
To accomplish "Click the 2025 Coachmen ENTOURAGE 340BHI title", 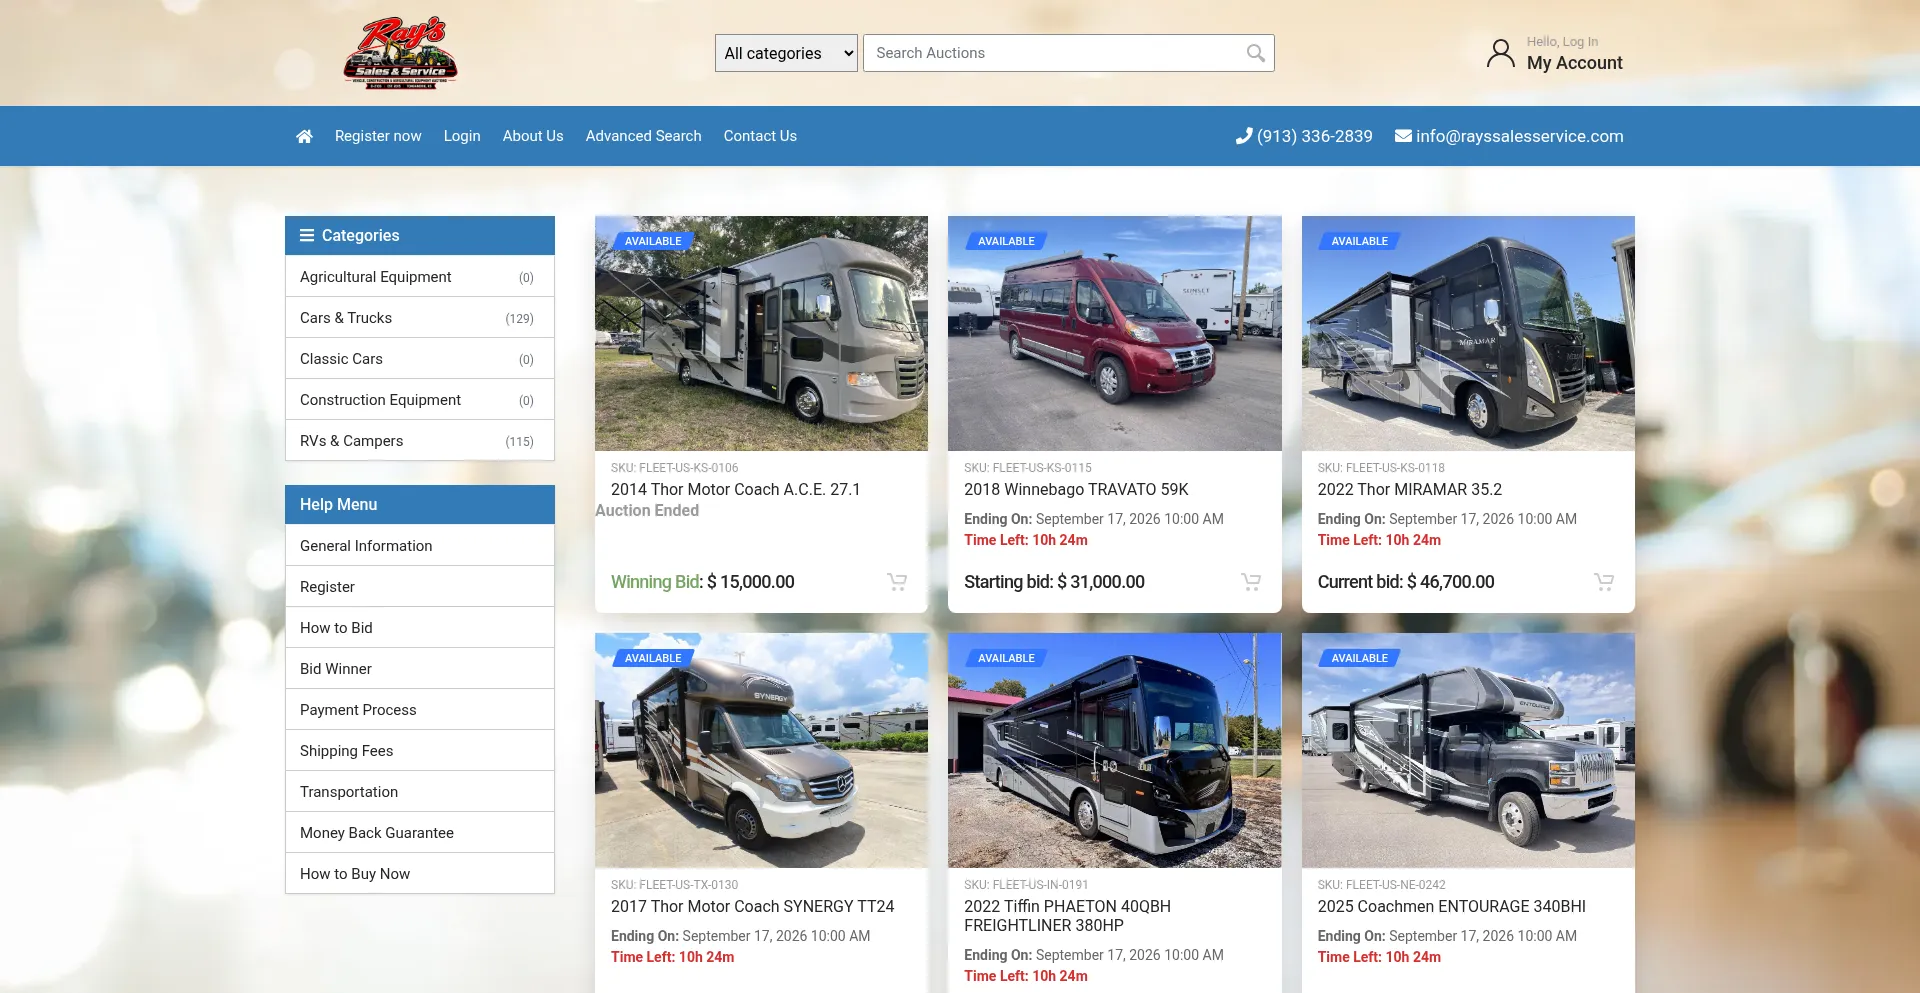I will (x=1452, y=907).
